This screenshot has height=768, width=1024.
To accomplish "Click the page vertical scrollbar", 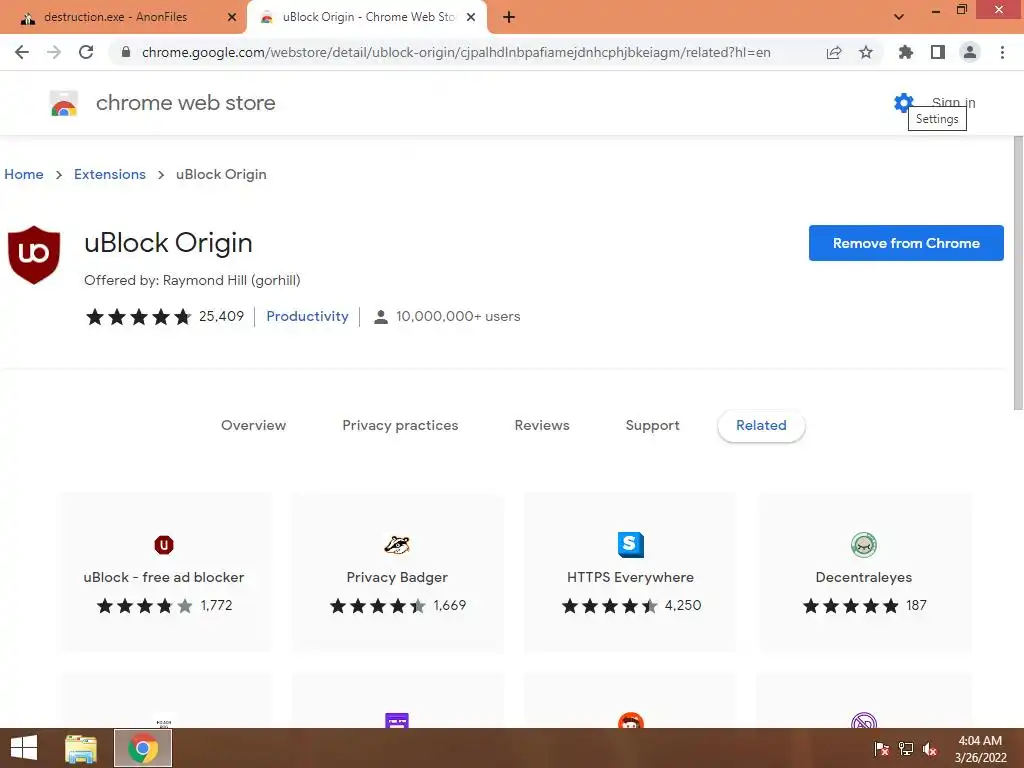I will coord(1017,274).
